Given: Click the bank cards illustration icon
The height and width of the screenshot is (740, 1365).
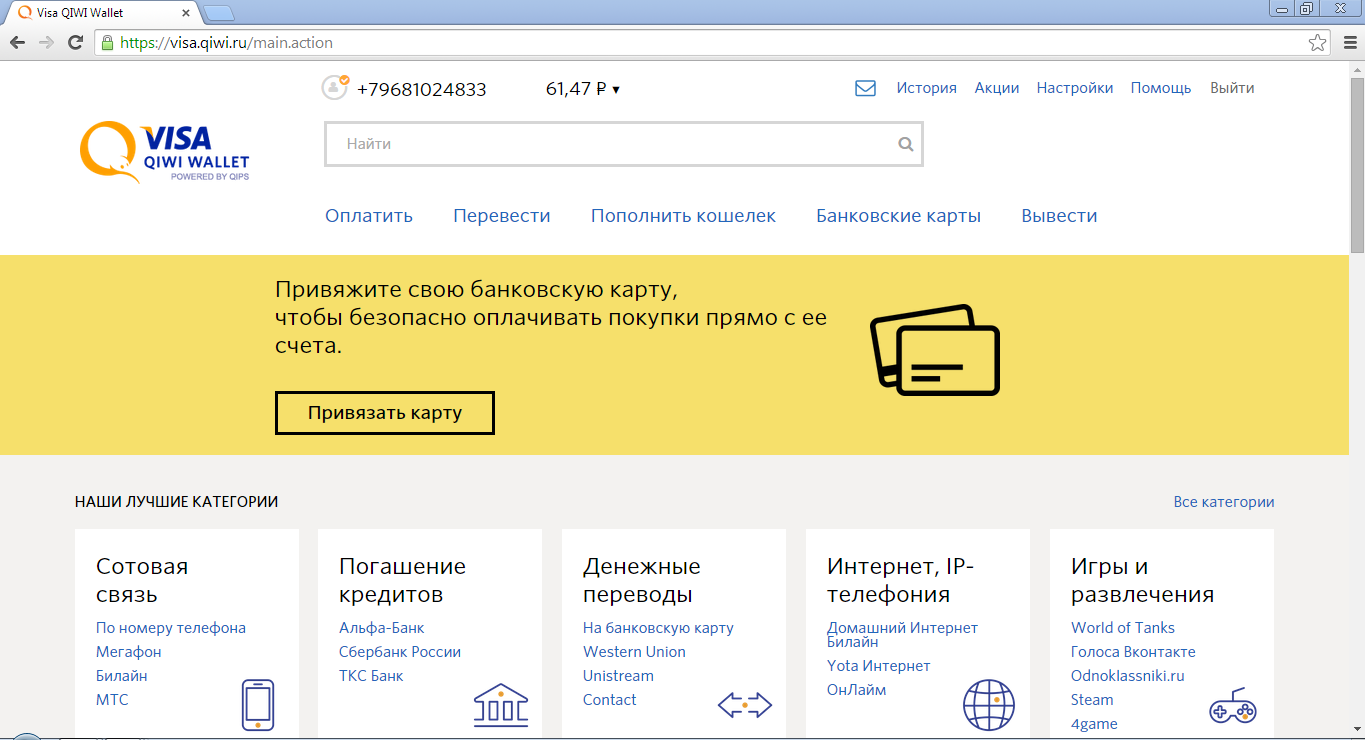Looking at the screenshot, I should tap(935, 349).
